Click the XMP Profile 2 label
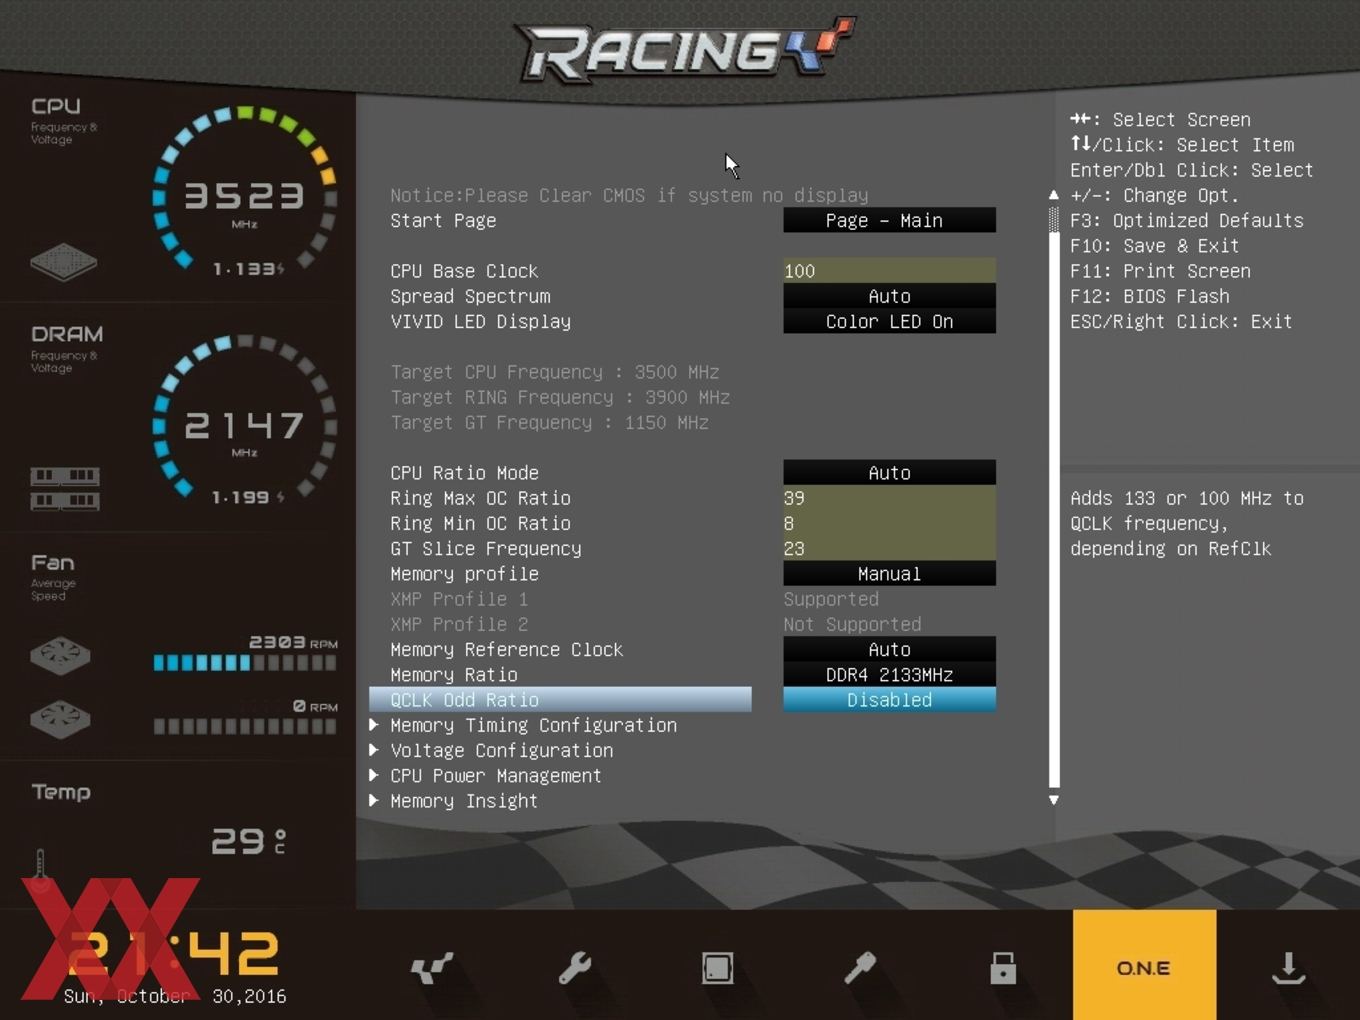The image size is (1360, 1020). click(x=459, y=624)
